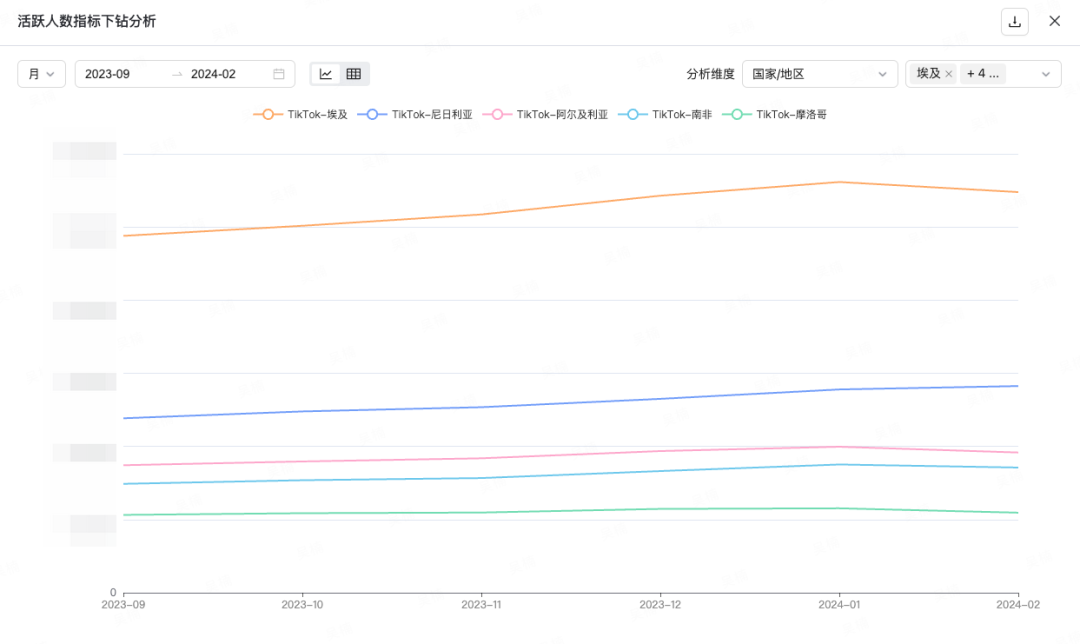The image size is (1080, 644).
Task: Remove the 埃及 tag with x icon
Action: pos(949,74)
